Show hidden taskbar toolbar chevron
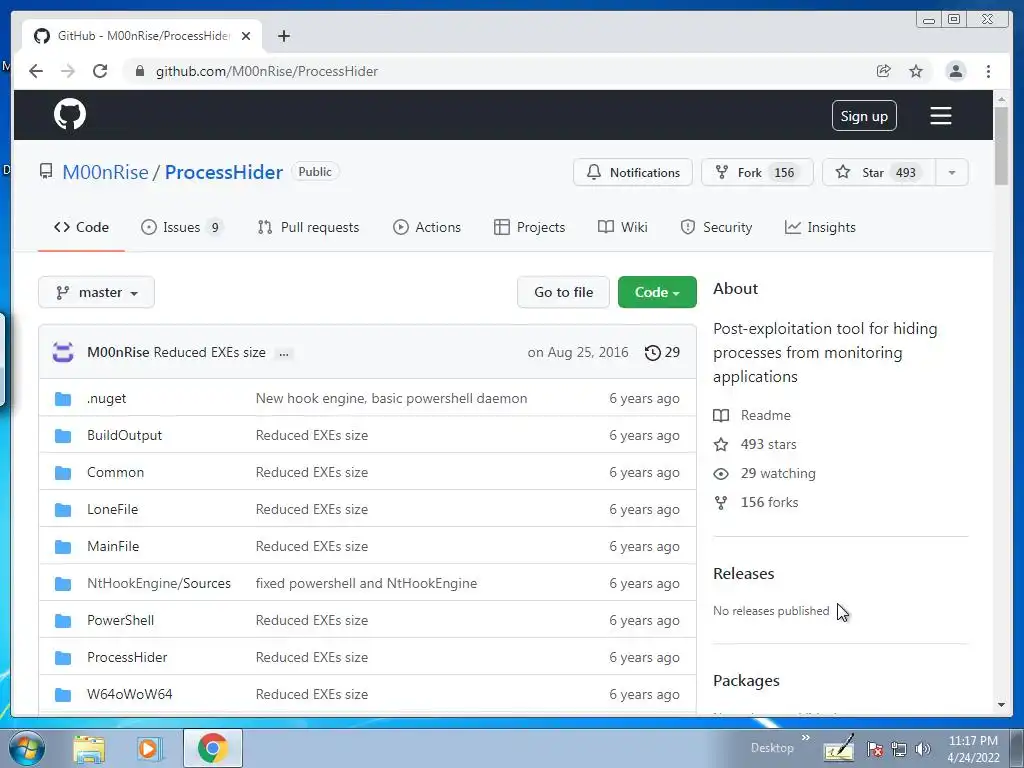The height and width of the screenshot is (768, 1024). [805, 737]
